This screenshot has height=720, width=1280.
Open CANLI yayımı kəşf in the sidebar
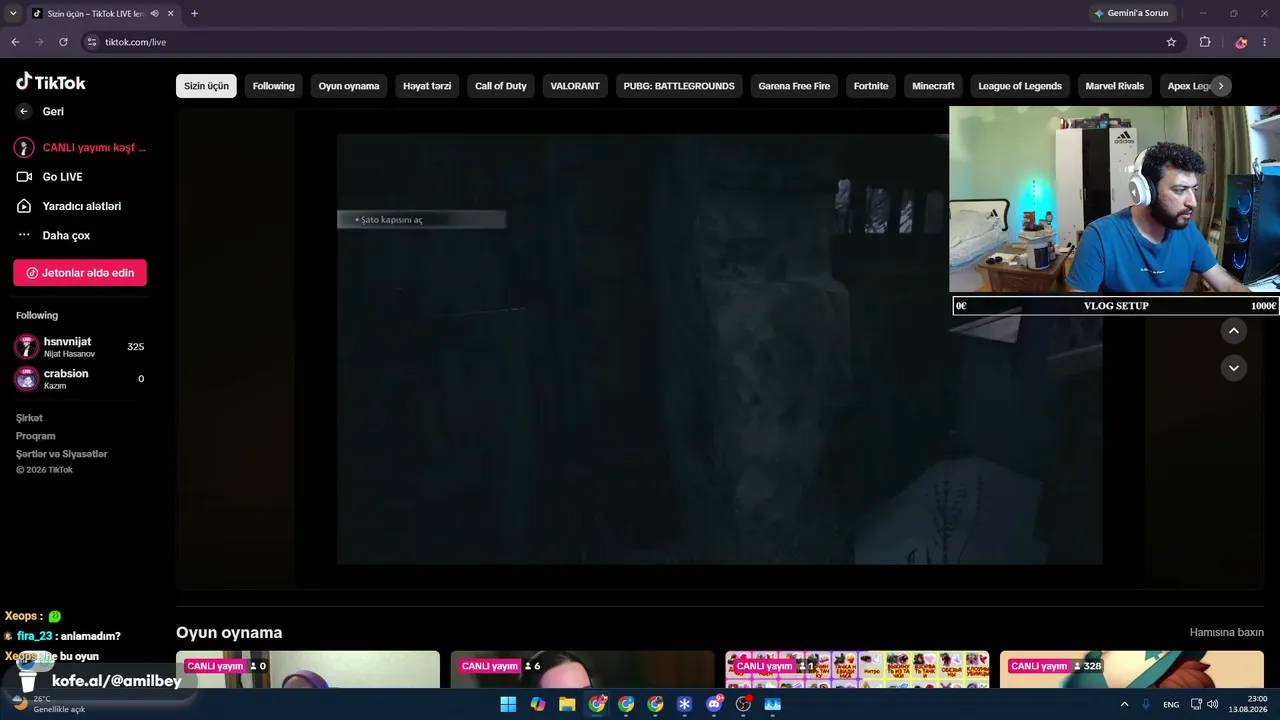80,147
